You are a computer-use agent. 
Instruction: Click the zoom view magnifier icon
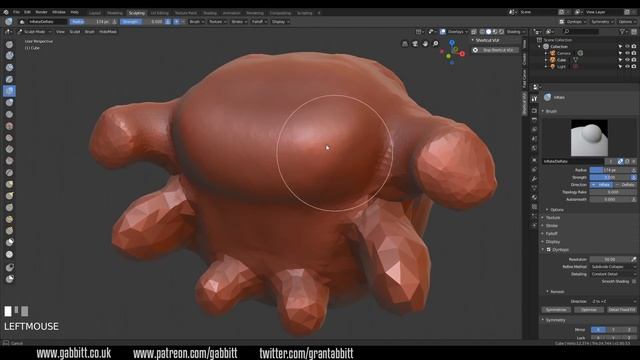(436, 44)
